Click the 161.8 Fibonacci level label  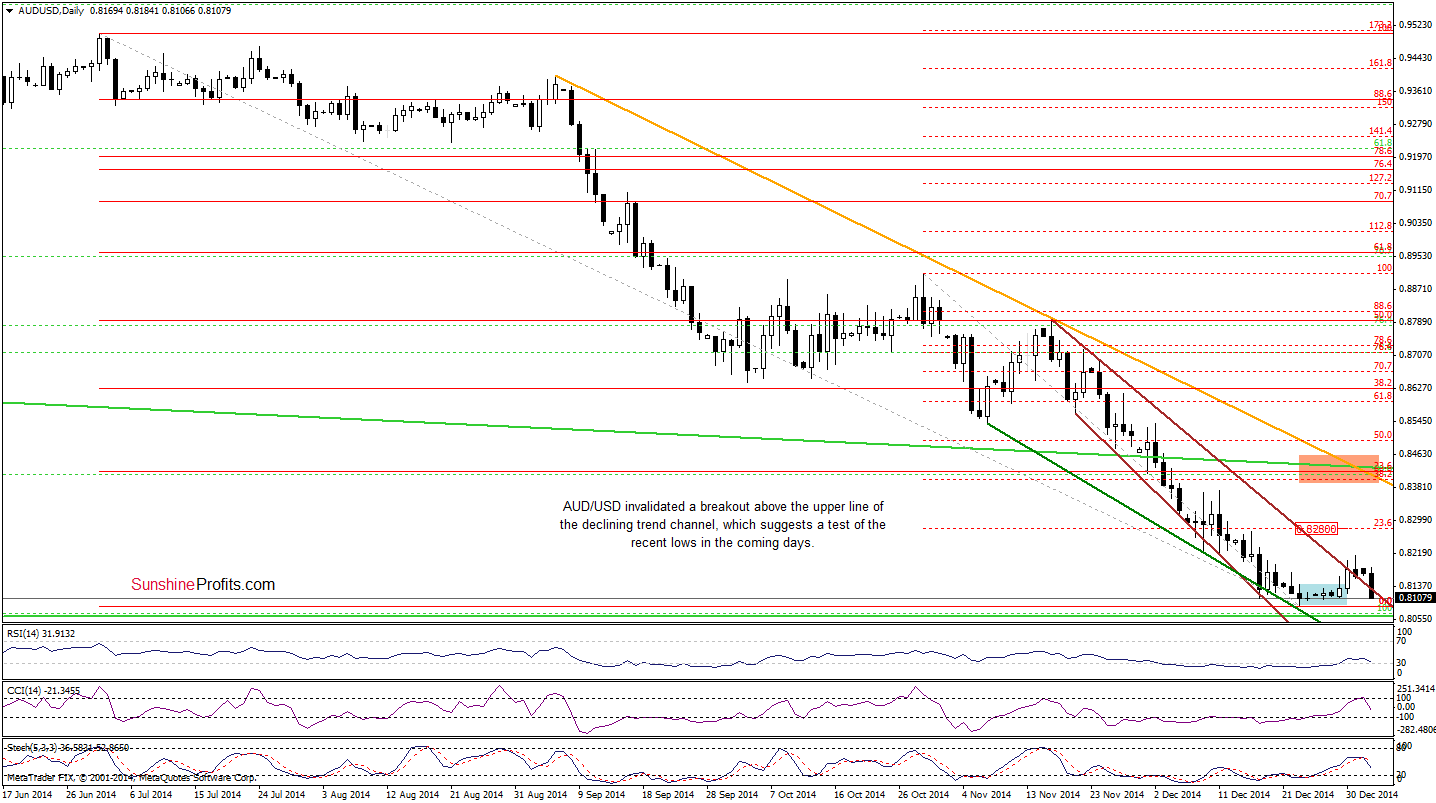point(1380,62)
